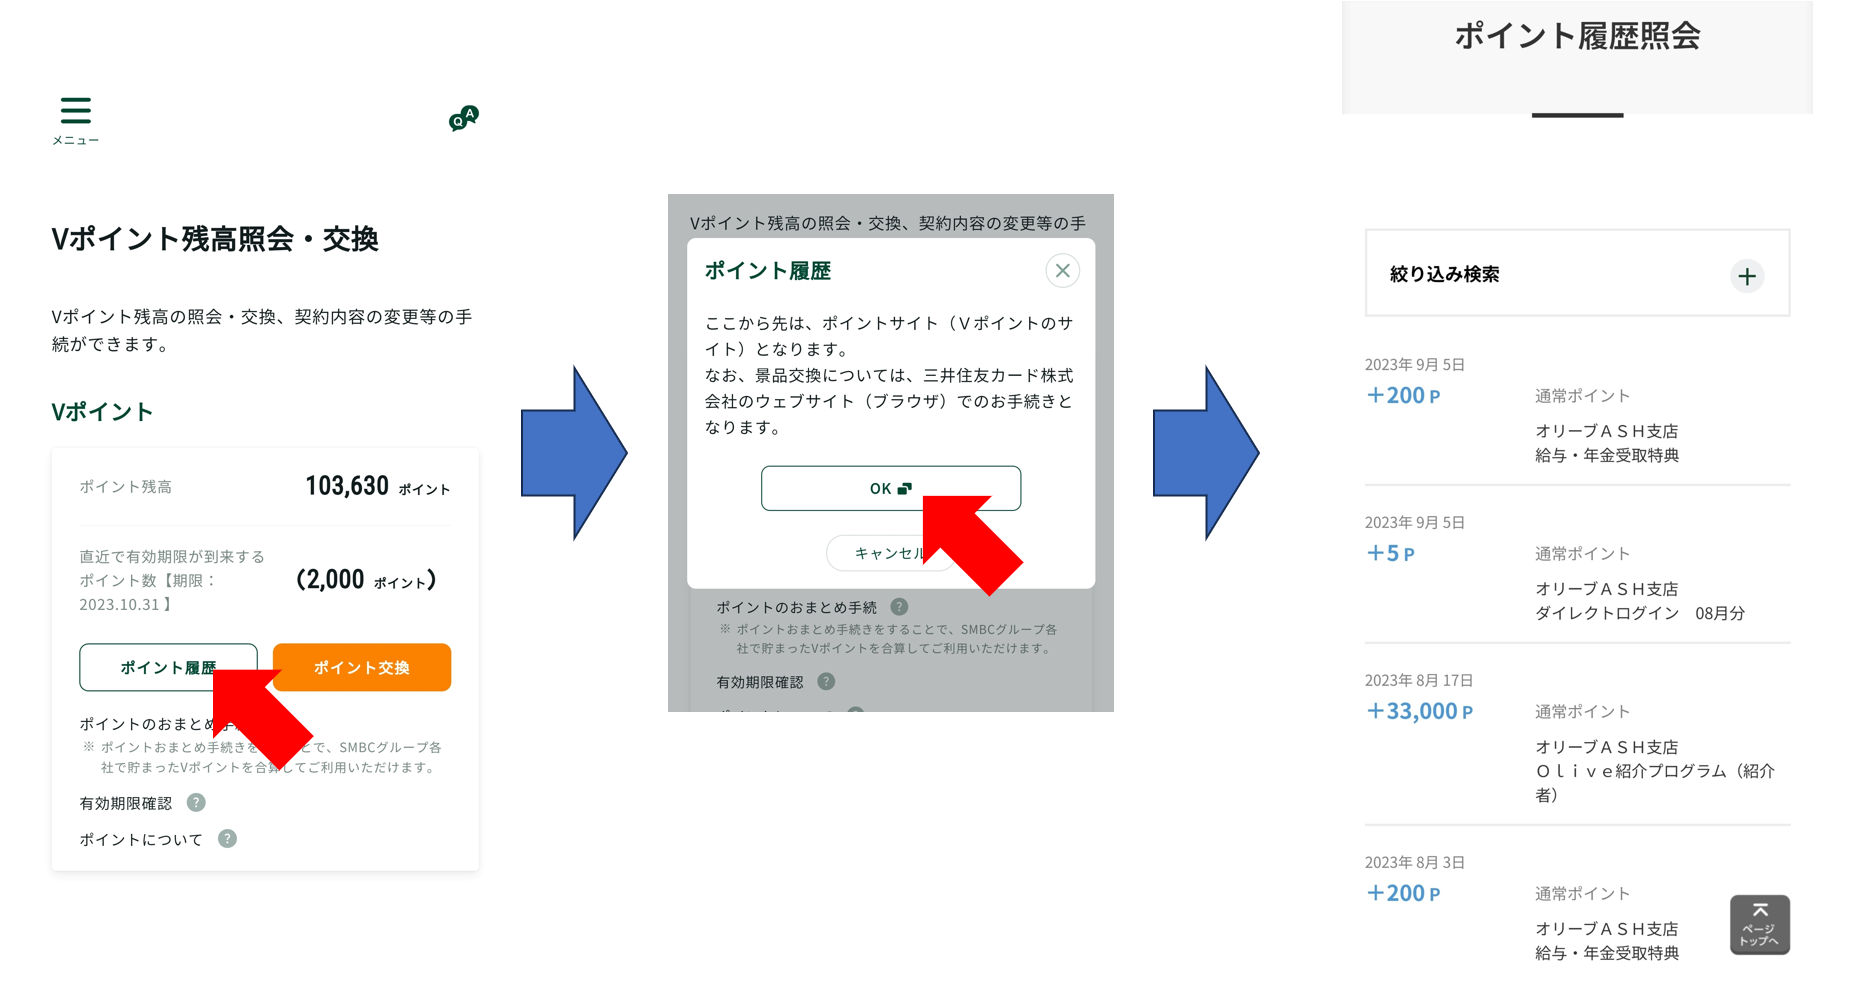Expand 絞り込み検索 with the plus icon
This screenshot has width=1858, height=996.
tap(1746, 276)
